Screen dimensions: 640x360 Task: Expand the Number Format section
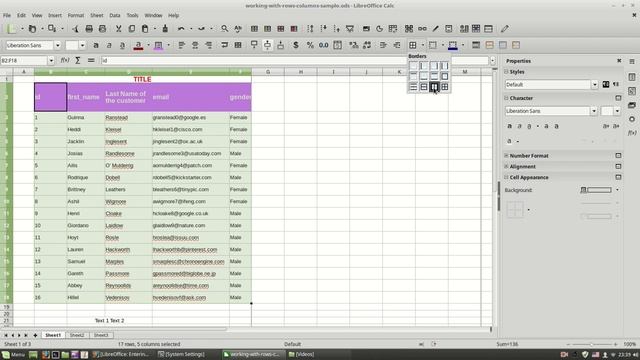tap(506, 156)
